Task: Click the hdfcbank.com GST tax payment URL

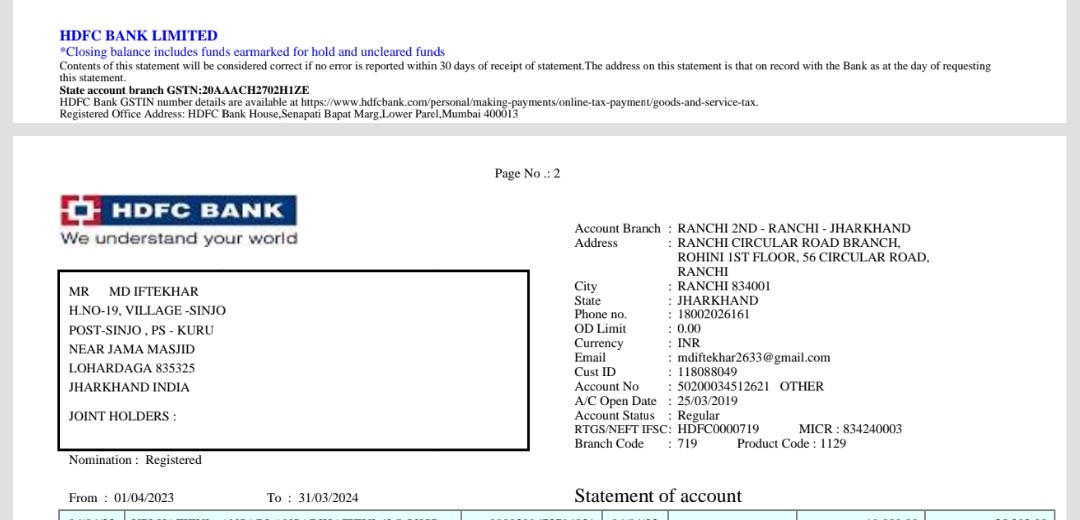Action: (530, 103)
